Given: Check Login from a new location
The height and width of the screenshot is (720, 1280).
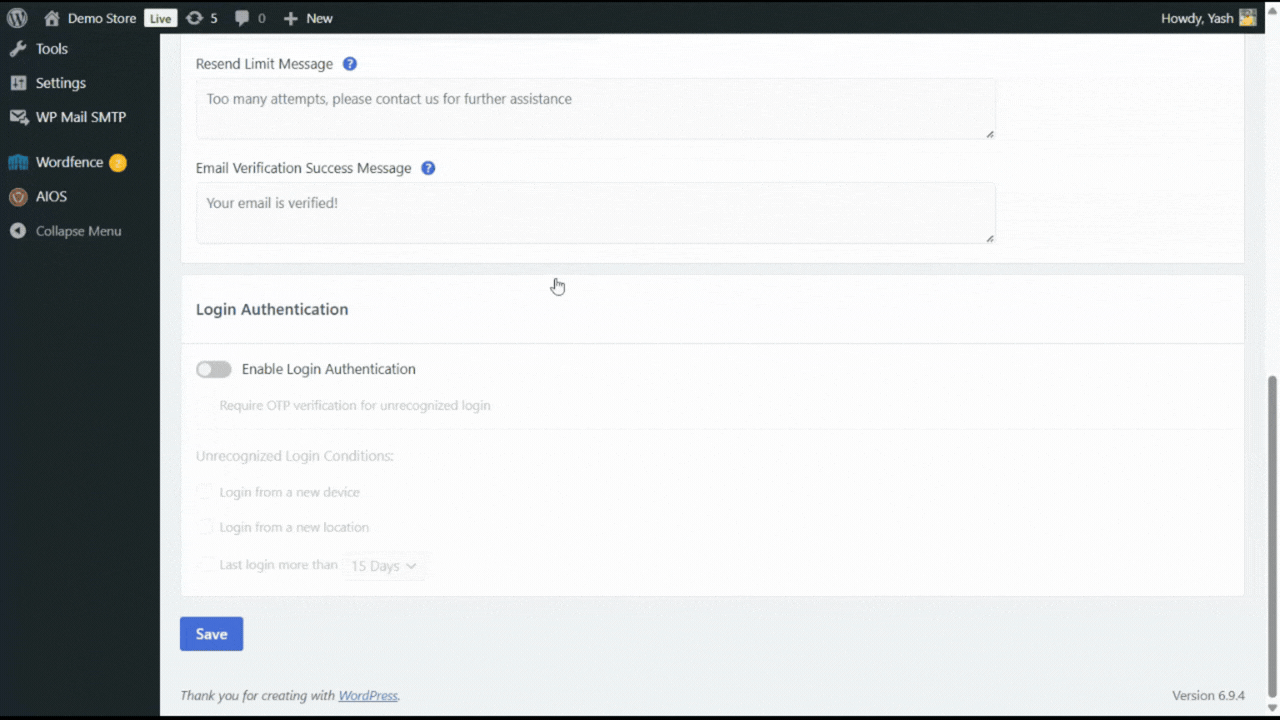Looking at the screenshot, I should (205, 527).
